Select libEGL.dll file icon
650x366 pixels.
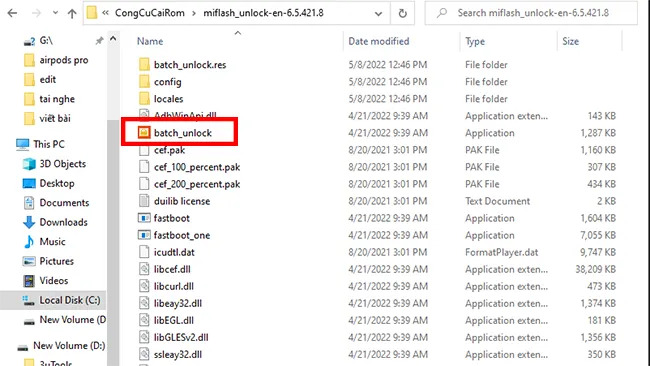[x=144, y=320]
